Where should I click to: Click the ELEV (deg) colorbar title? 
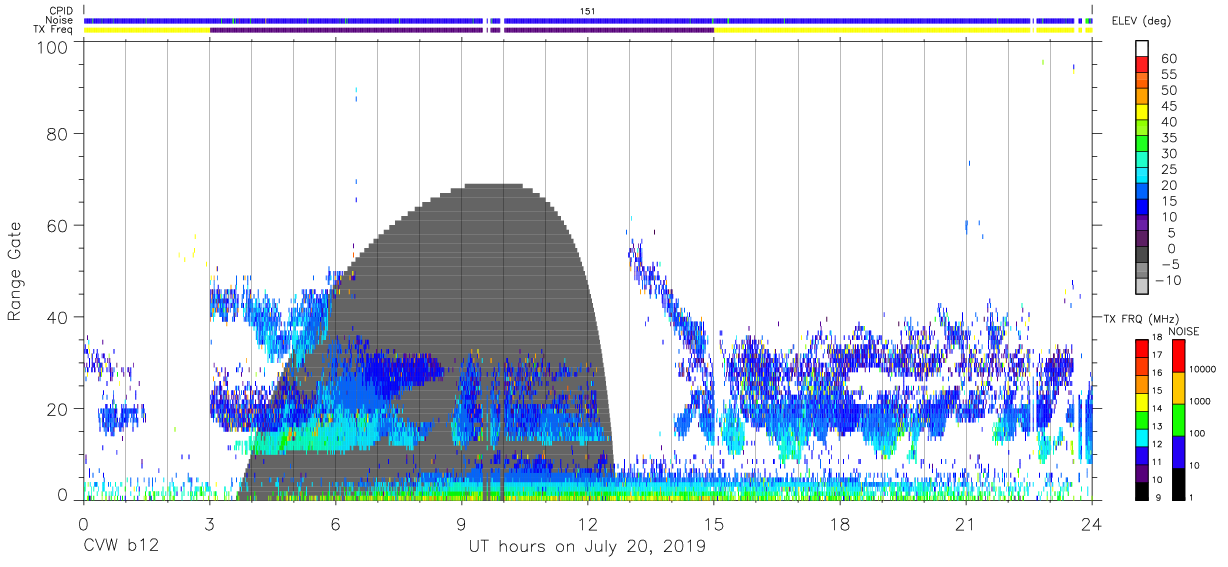tap(1141, 20)
